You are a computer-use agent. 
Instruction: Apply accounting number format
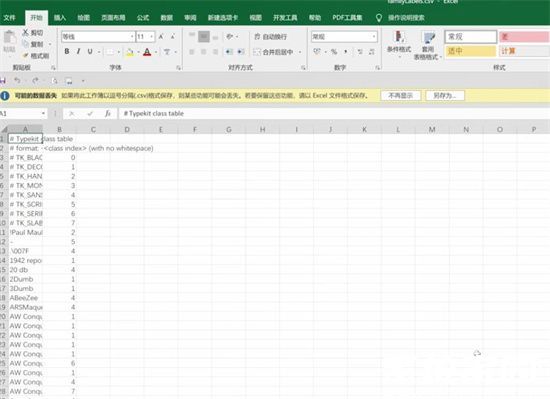coord(317,52)
